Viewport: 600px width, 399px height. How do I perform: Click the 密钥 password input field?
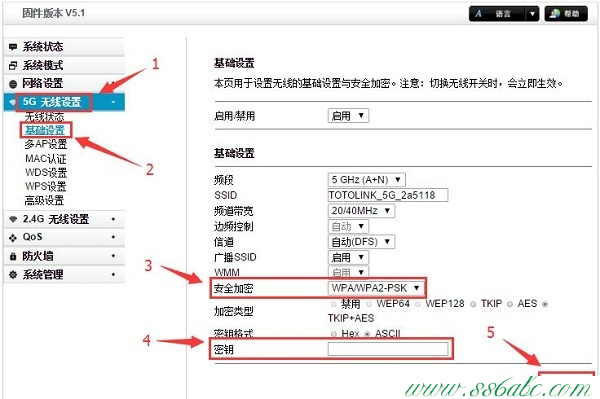(388, 349)
